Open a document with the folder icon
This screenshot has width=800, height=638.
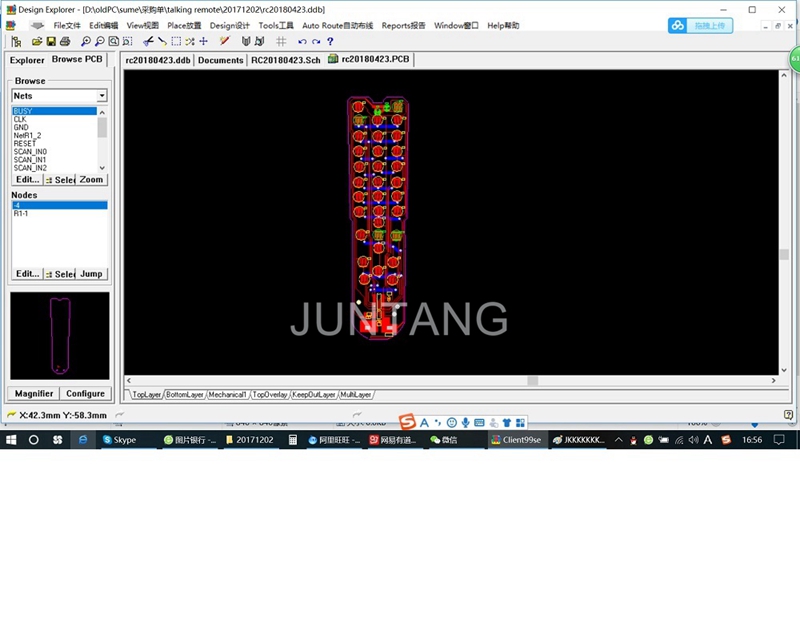(x=37, y=41)
